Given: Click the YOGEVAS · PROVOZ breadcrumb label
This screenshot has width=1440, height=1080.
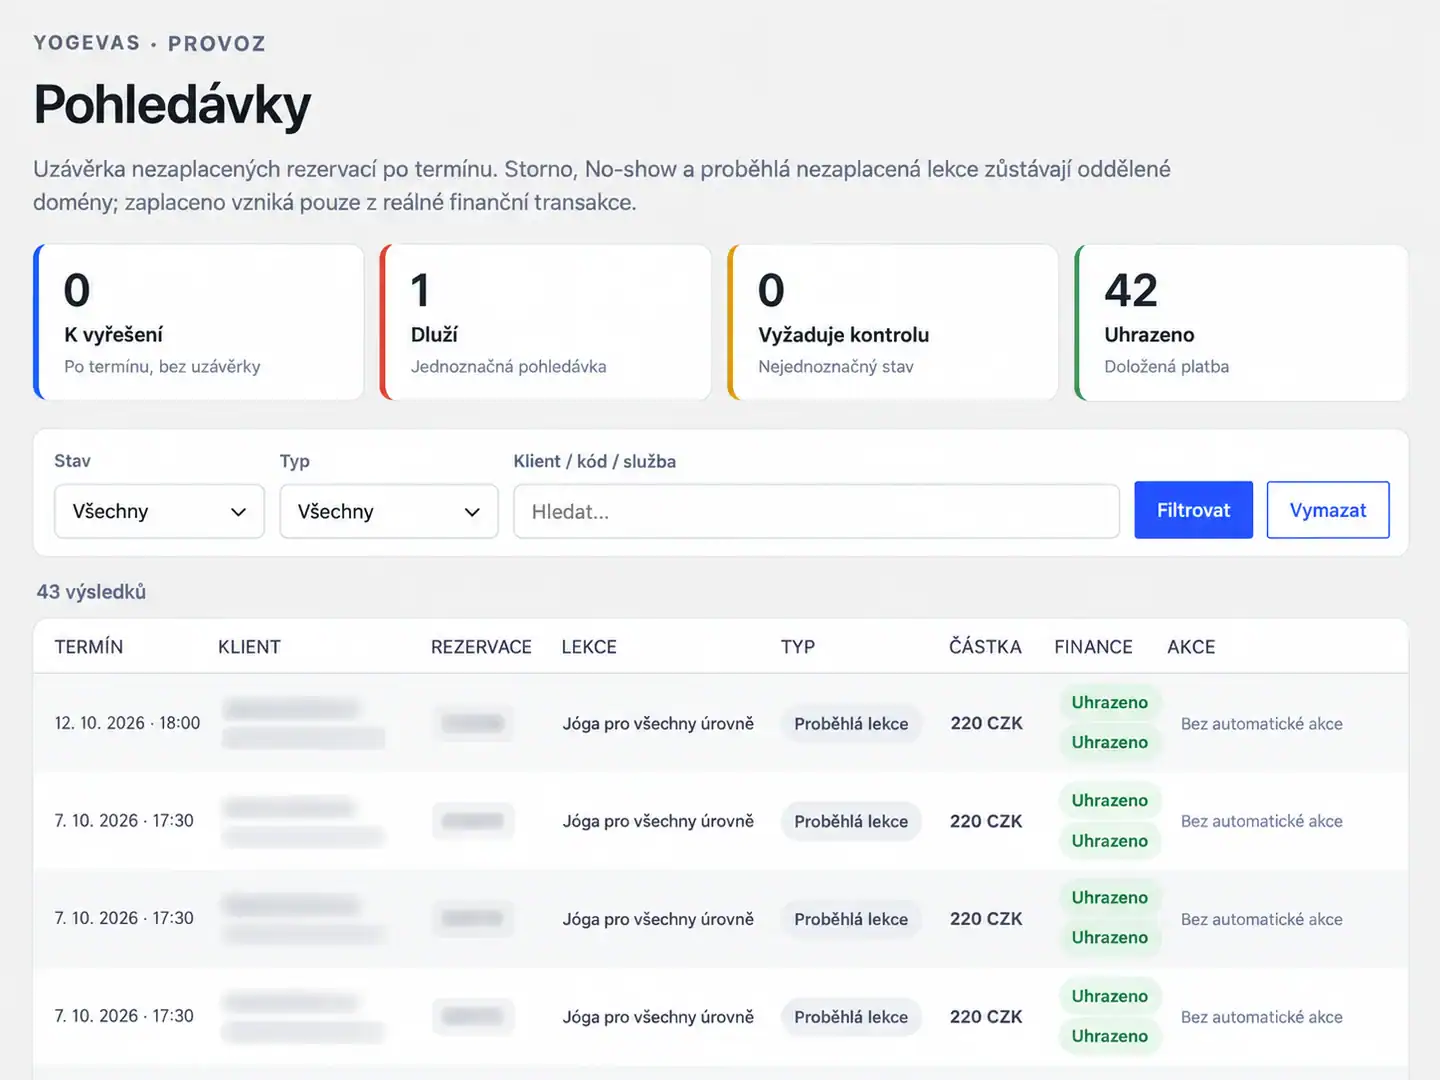Looking at the screenshot, I should coord(150,43).
